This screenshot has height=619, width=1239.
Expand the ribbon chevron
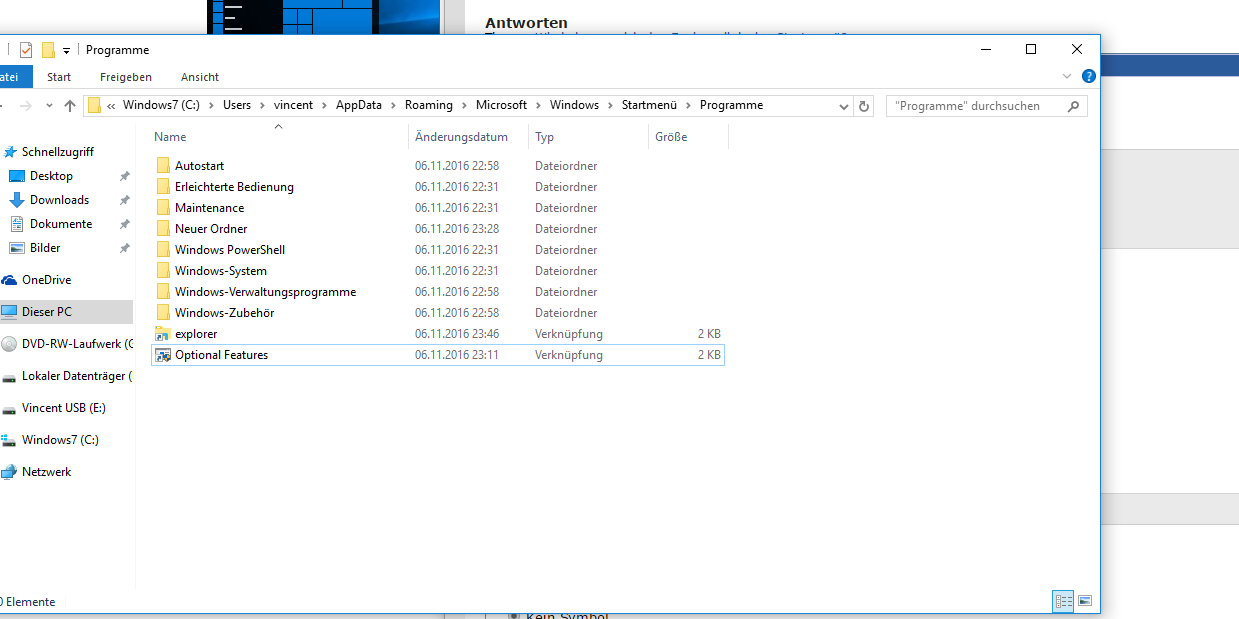[1067, 76]
